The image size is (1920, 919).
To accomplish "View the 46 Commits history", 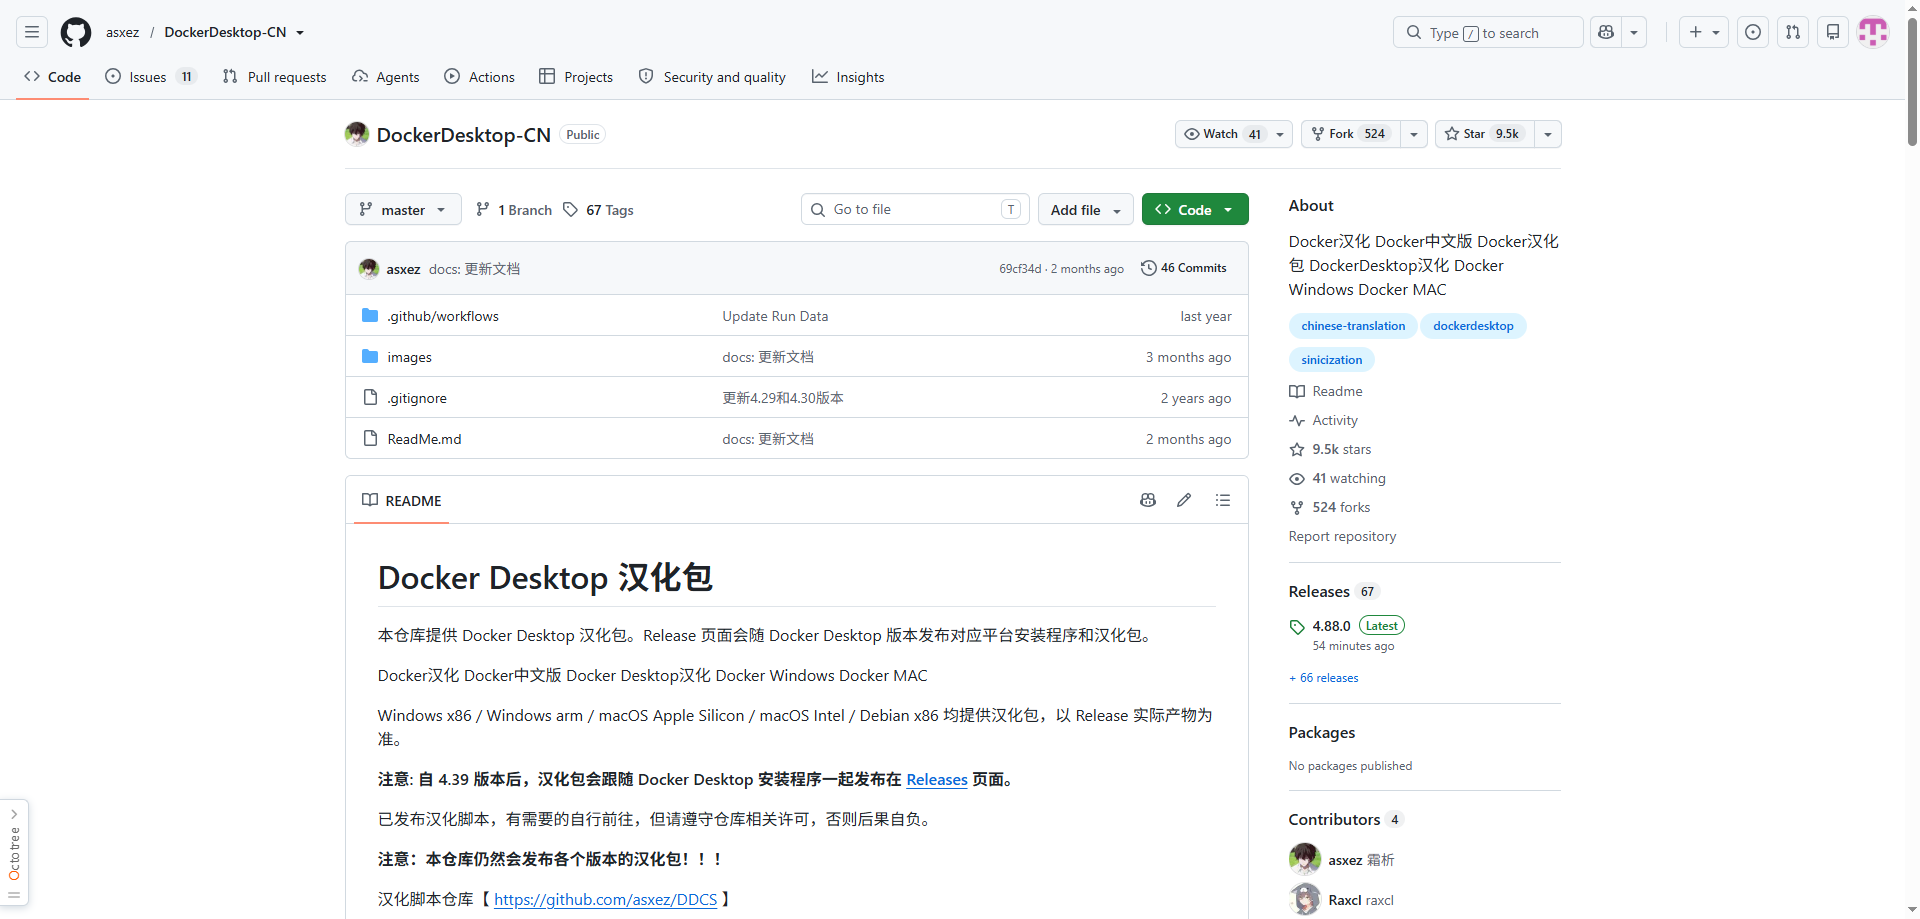I will [1184, 268].
